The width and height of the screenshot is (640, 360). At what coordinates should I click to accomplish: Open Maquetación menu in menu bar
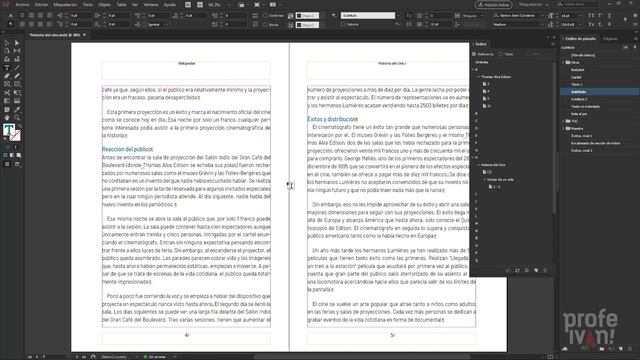65,4
